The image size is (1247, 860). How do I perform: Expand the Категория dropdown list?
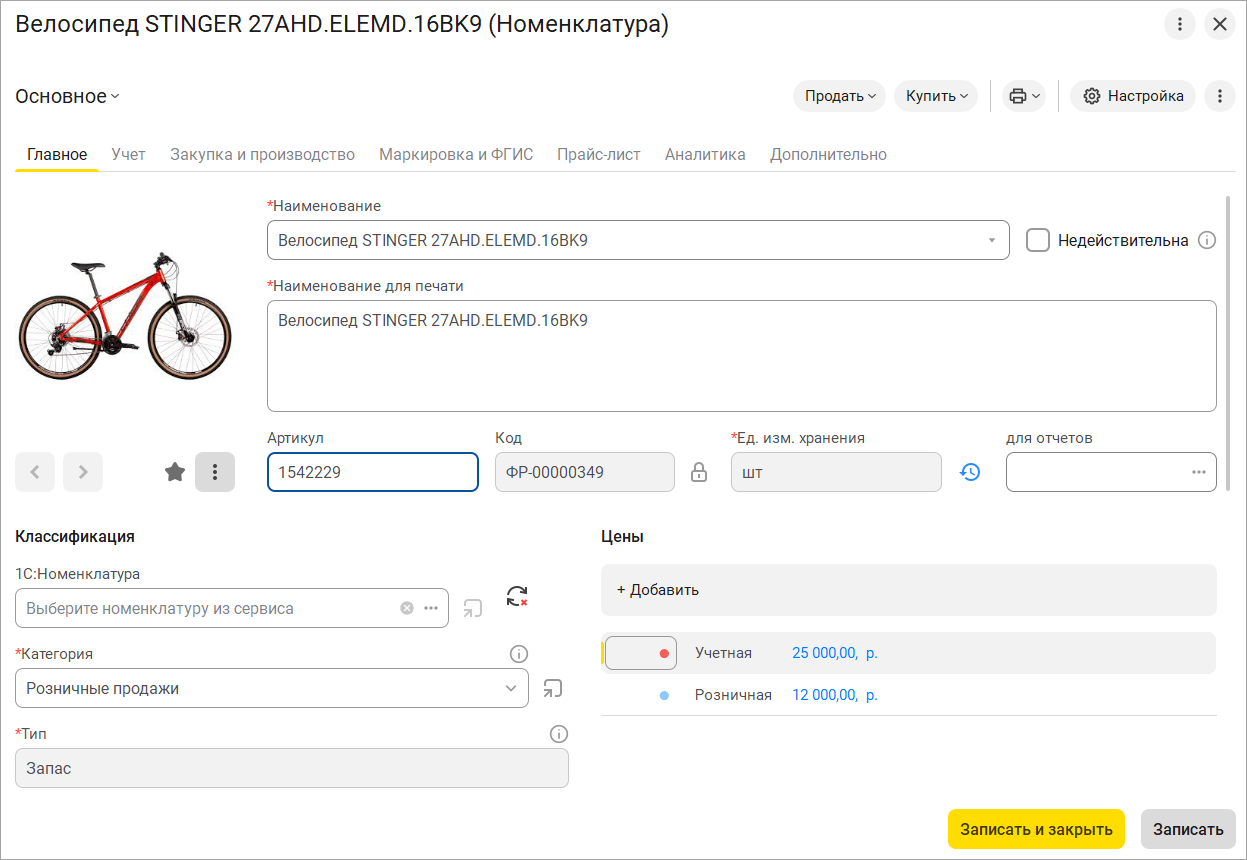(x=510, y=688)
